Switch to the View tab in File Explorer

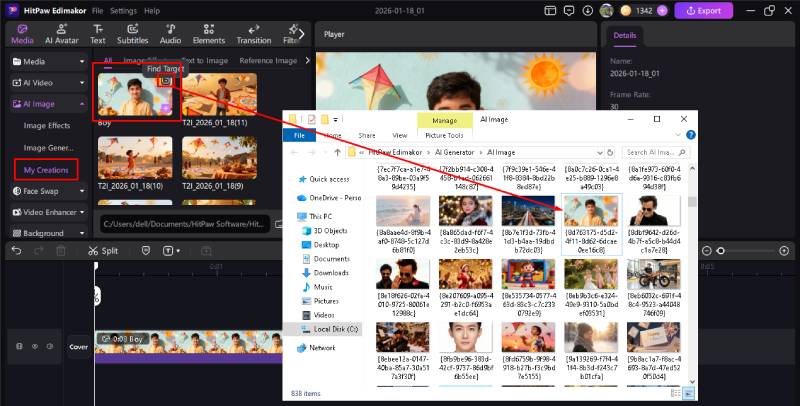click(399, 135)
